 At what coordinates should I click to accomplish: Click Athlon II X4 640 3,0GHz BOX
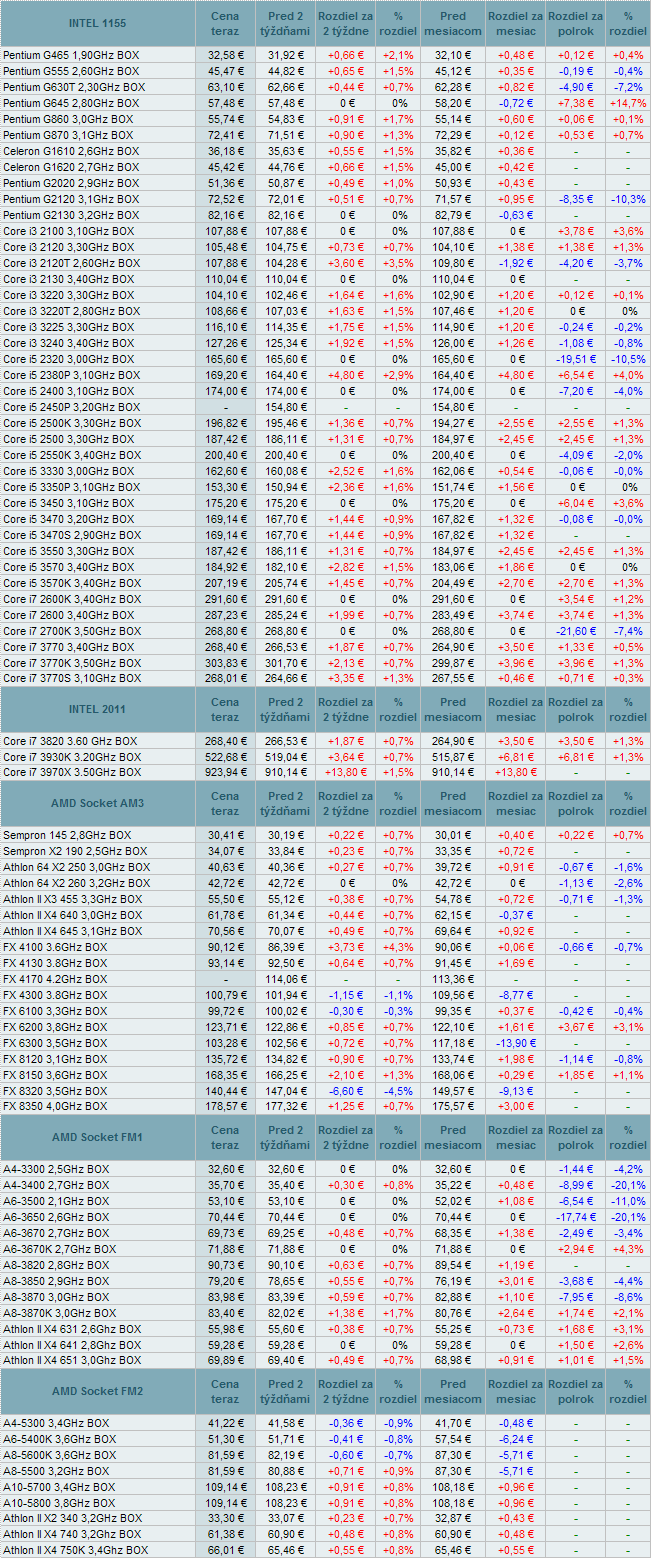[73, 915]
